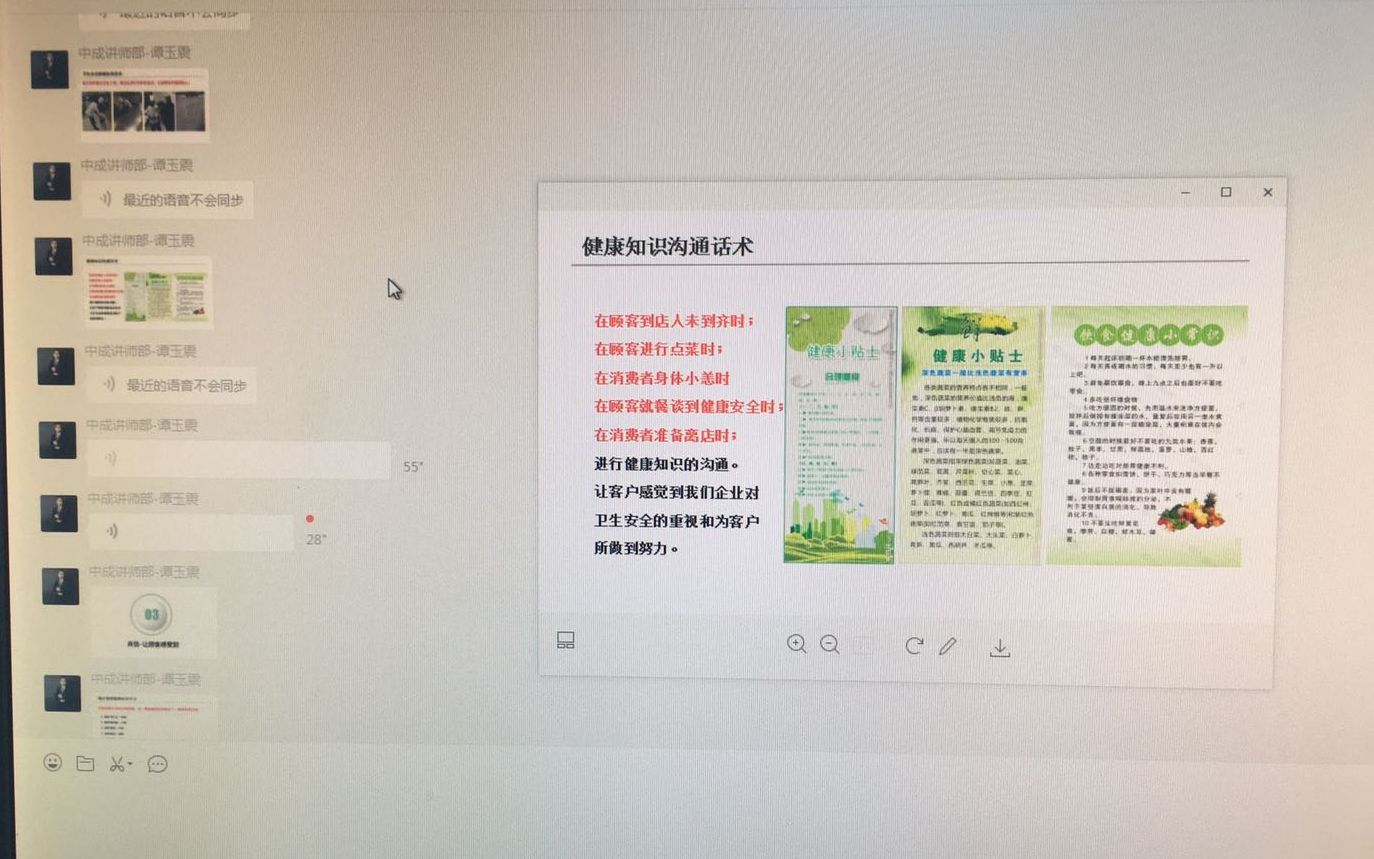Open the pencil edit tool in viewer
This screenshot has width=1374, height=859.
coord(948,647)
